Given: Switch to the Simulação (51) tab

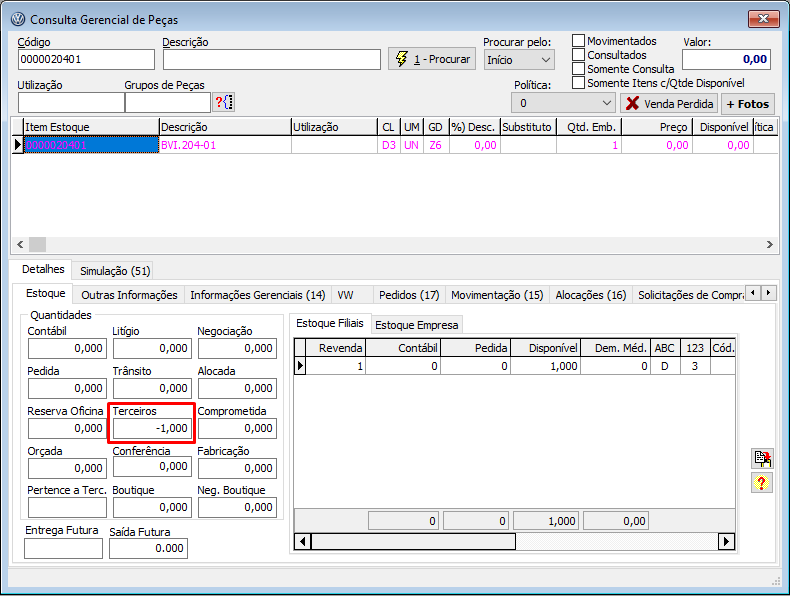Looking at the screenshot, I should tap(115, 271).
